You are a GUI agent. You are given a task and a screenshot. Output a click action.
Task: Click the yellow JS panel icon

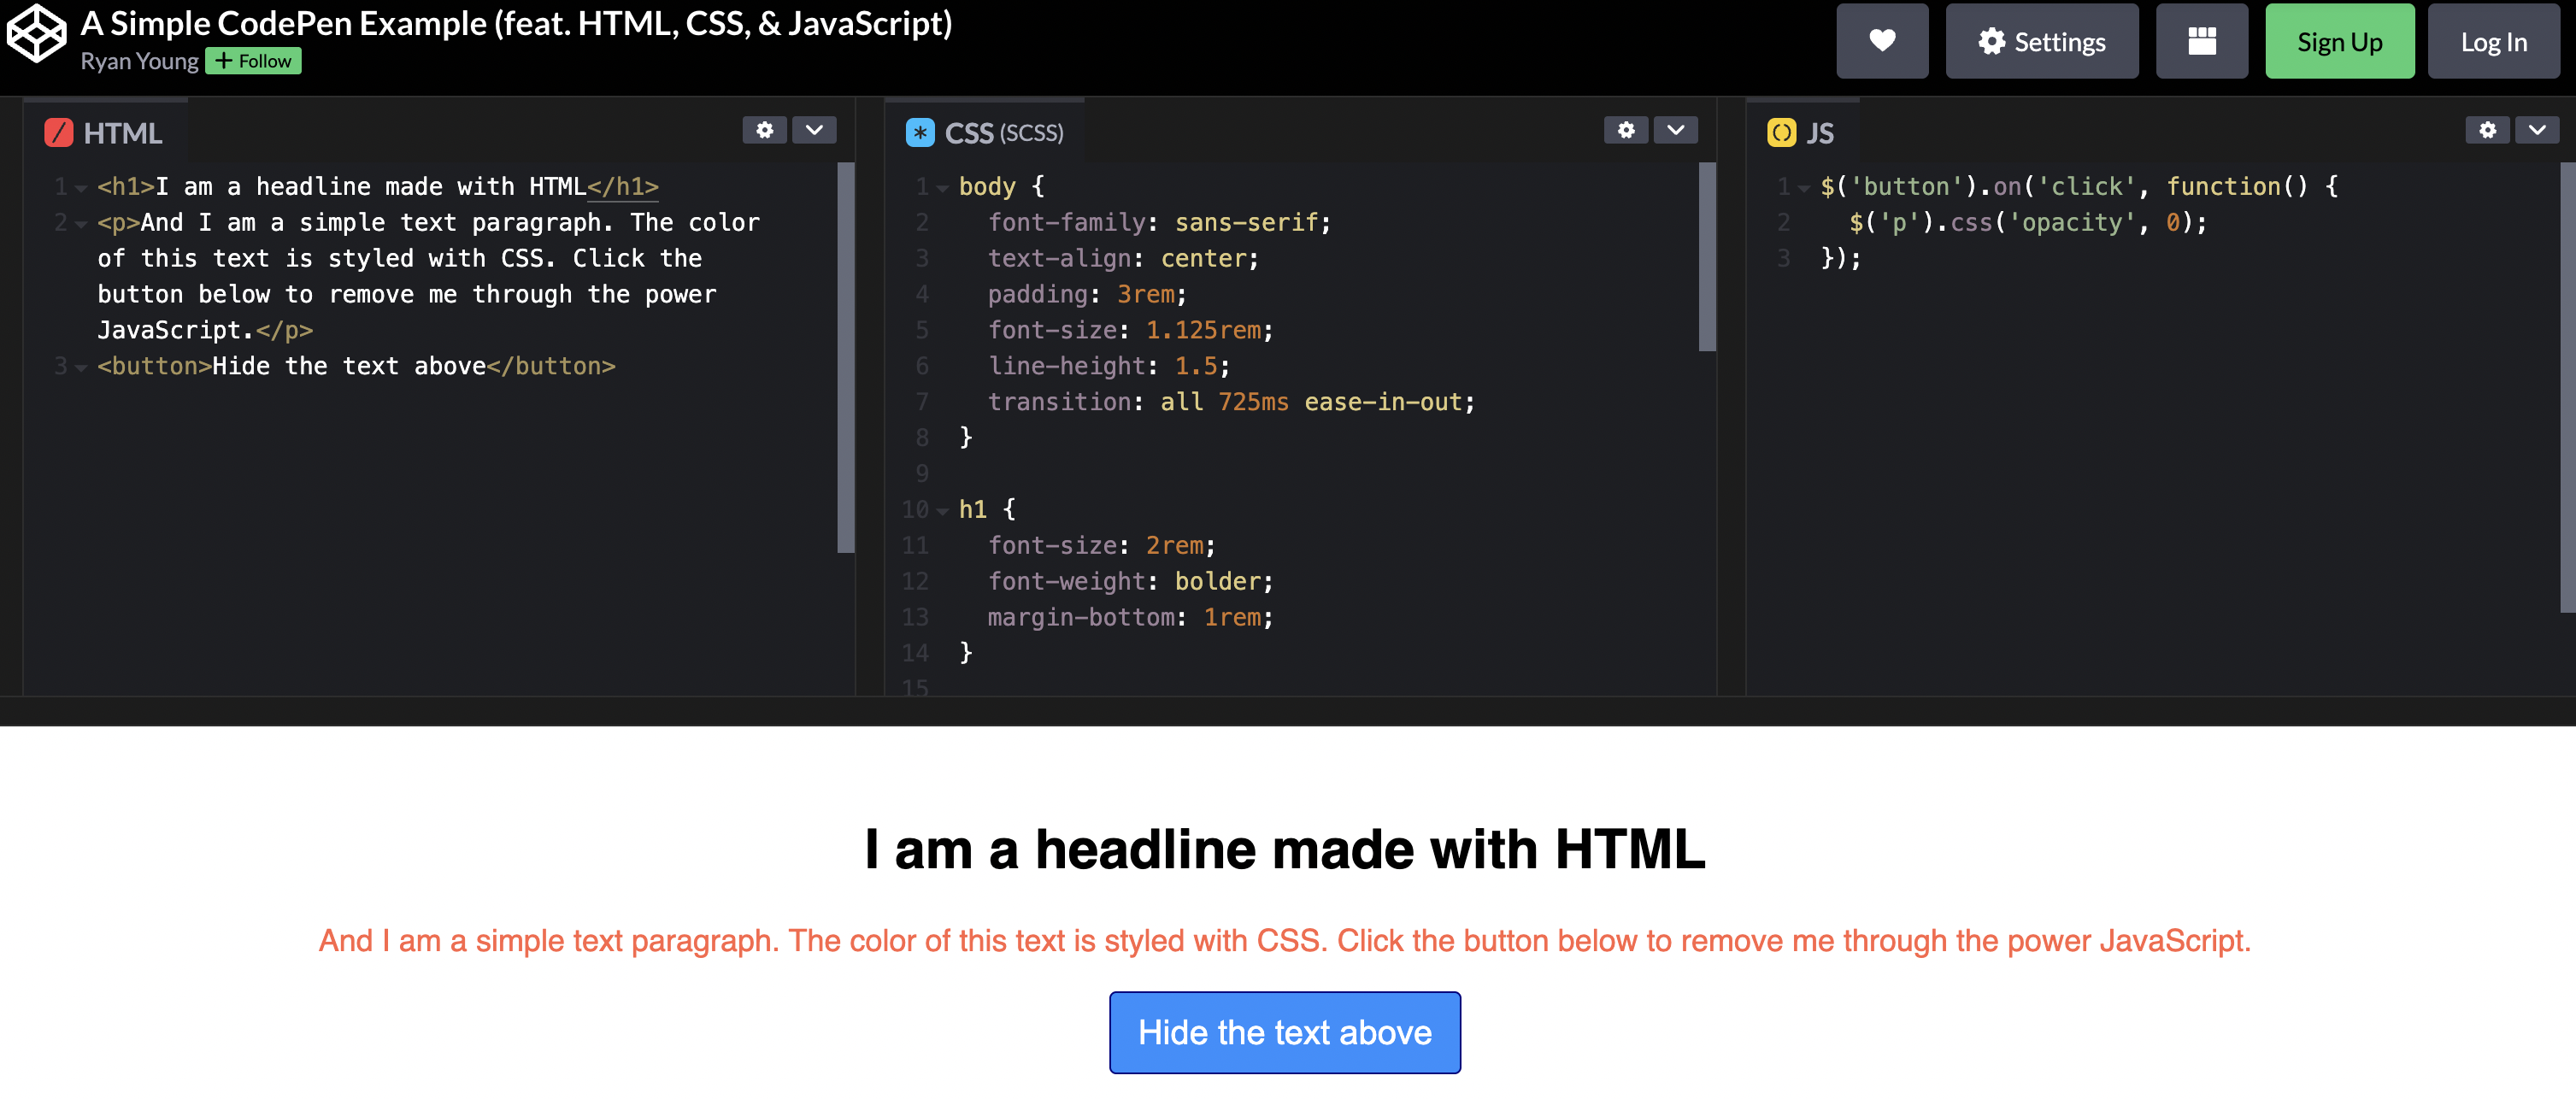pyautogui.click(x=1781, y=133)
